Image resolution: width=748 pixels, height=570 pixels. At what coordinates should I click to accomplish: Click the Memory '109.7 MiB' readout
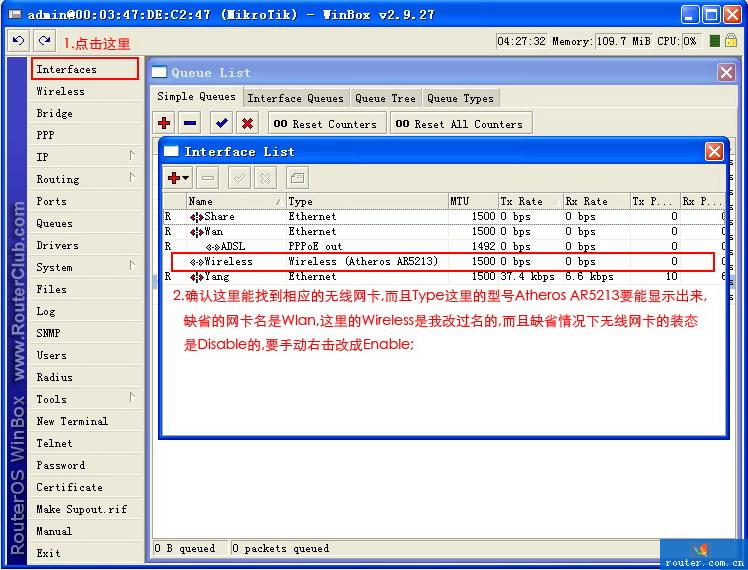[x=623, y=41]
